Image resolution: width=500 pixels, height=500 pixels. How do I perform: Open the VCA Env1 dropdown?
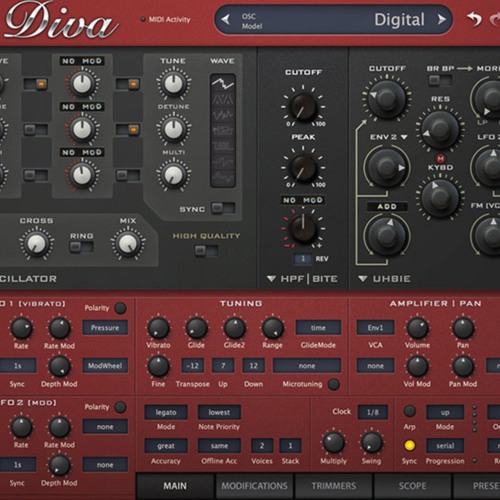point(375,328)
